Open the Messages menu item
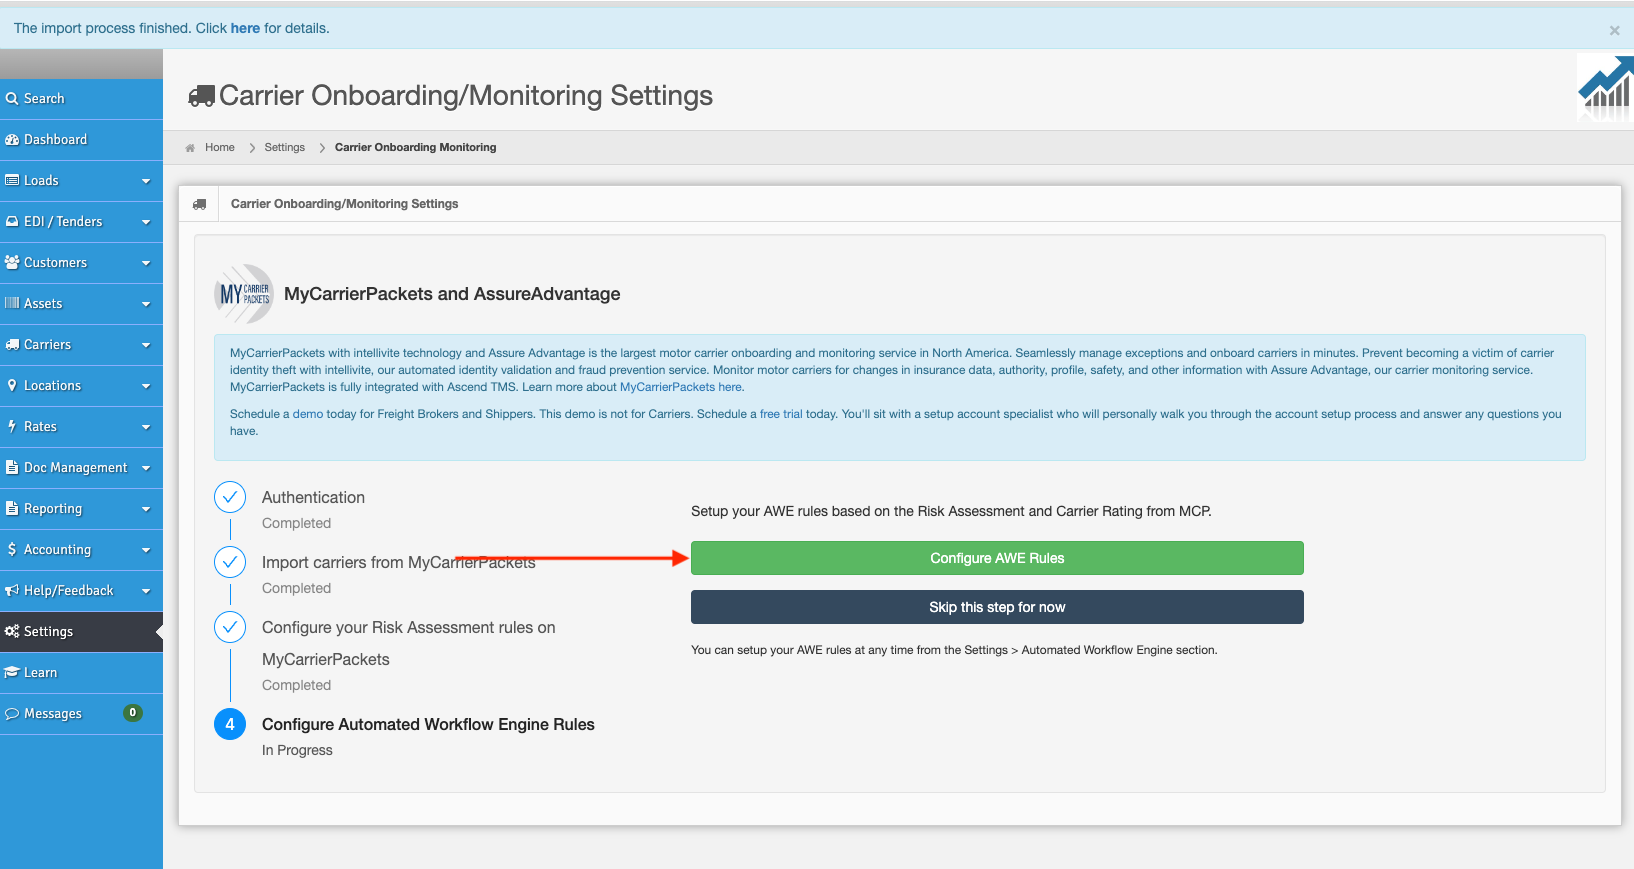 (x=81, y=713)
